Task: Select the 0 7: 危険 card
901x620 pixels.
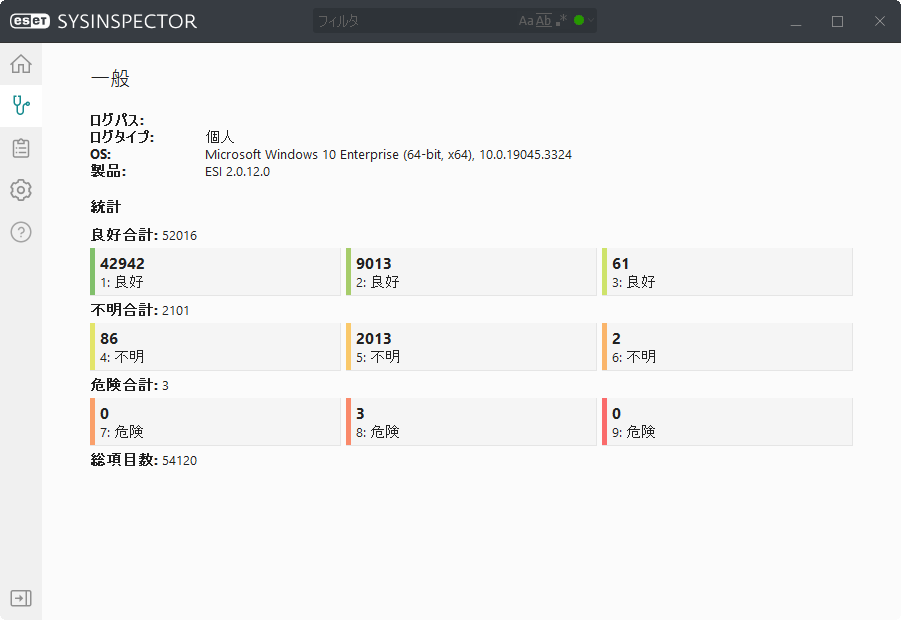Action: (x=215, y=422)
